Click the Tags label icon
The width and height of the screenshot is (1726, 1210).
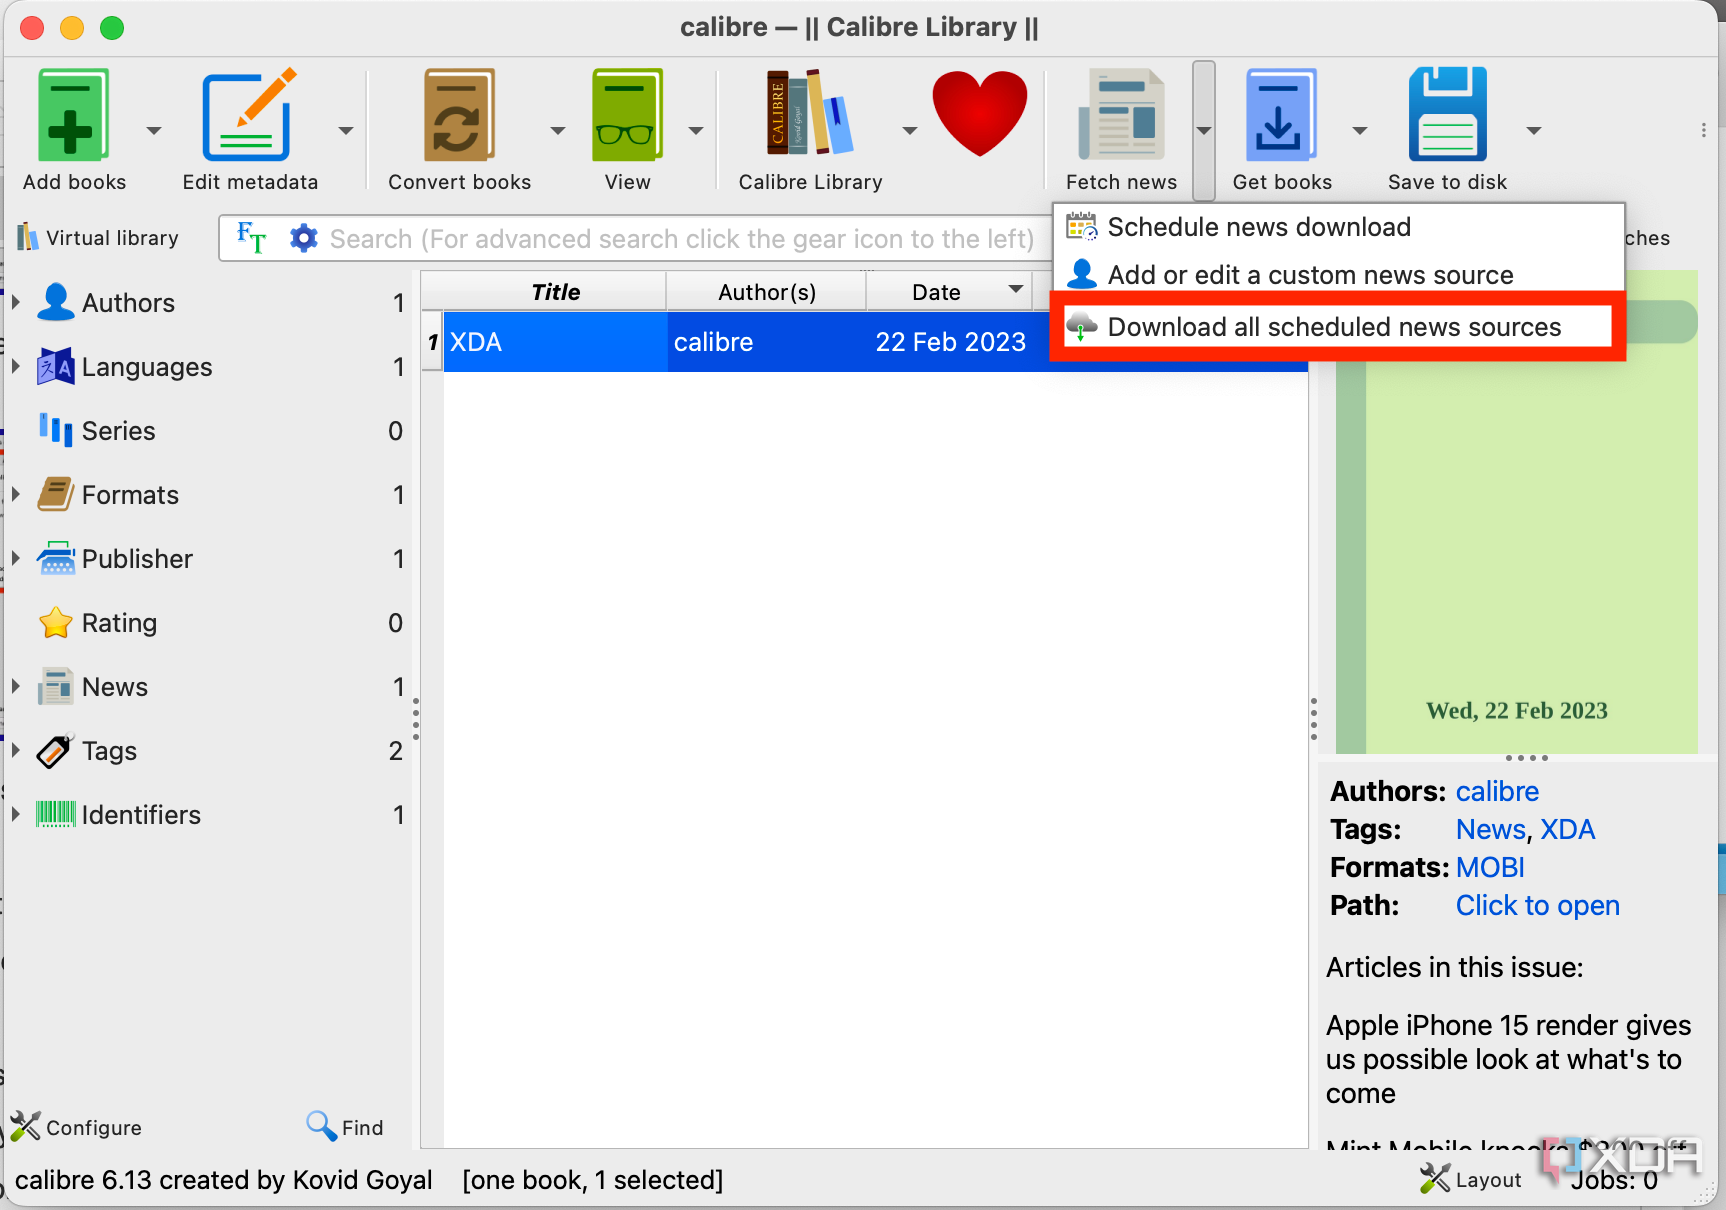55,751
